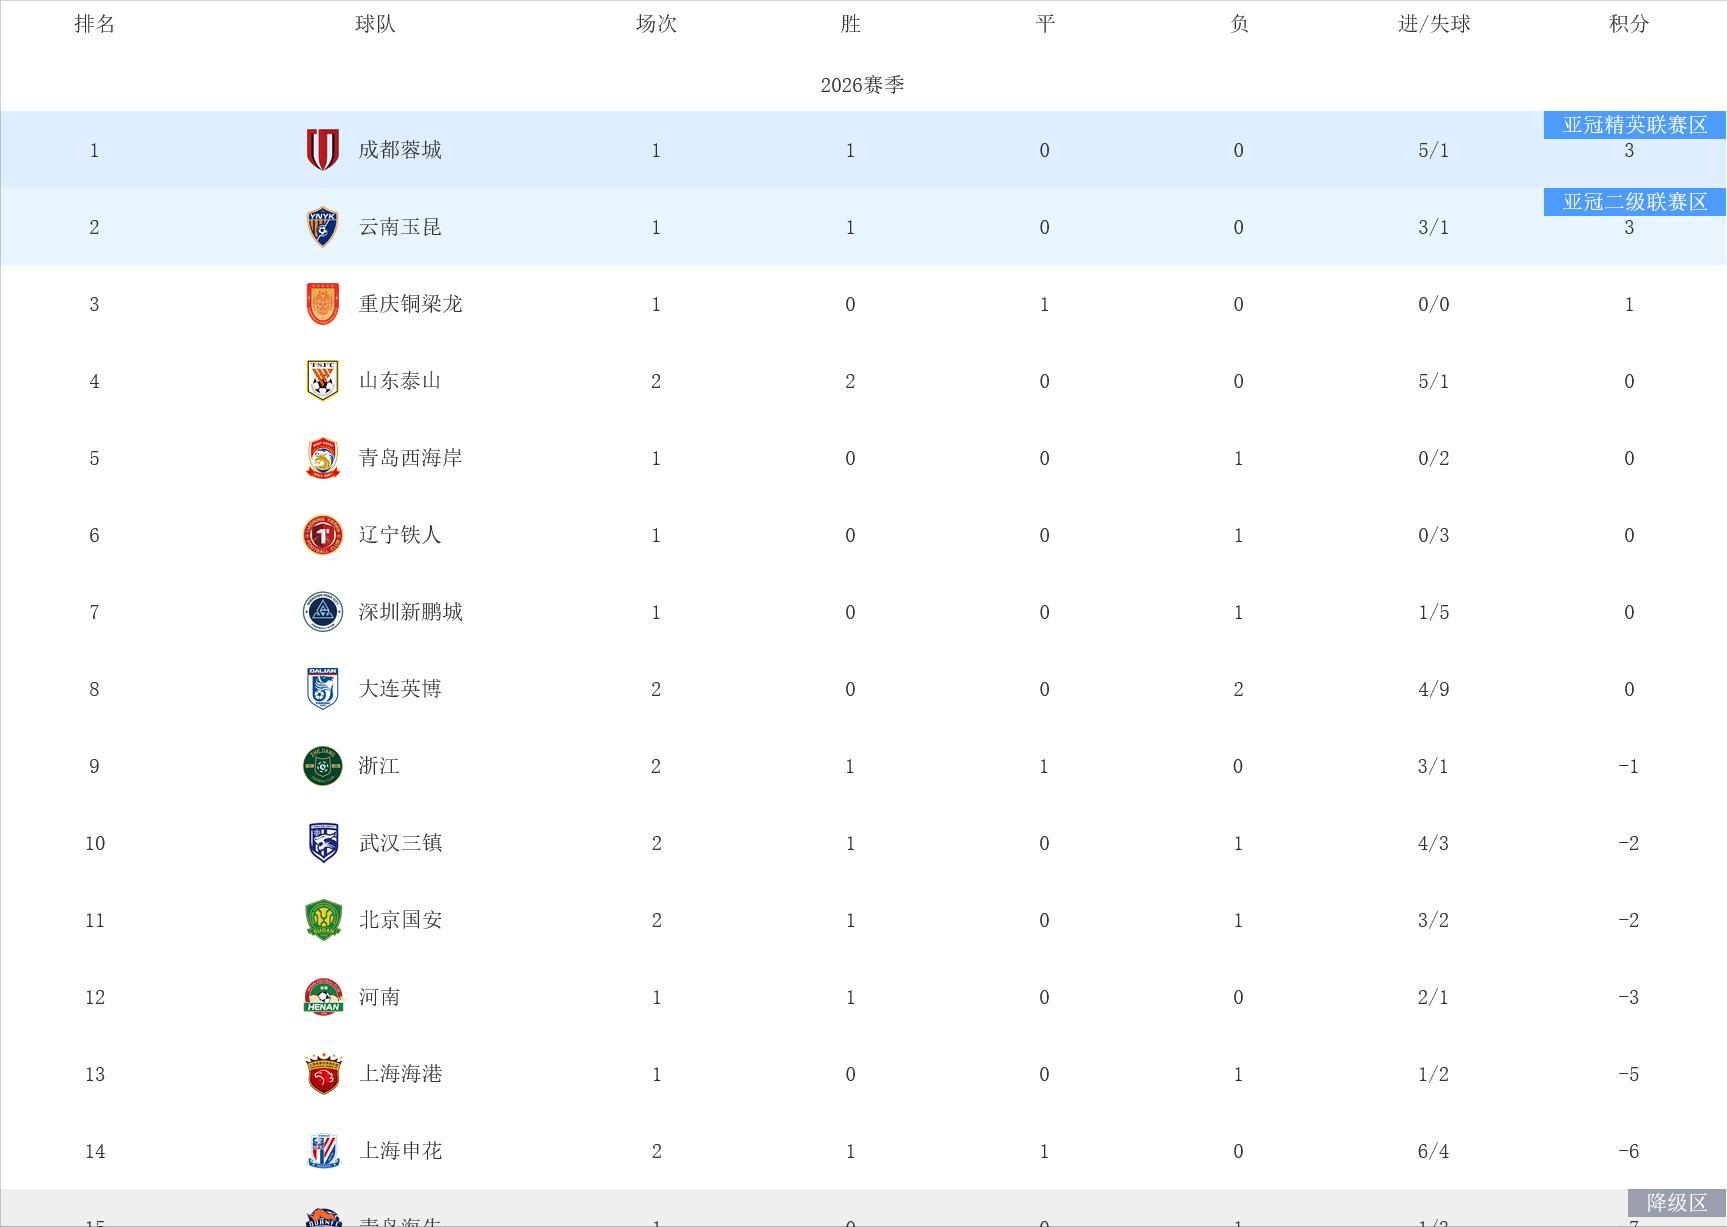Open the 深圳新鹏城 team badge

(322, 612)
